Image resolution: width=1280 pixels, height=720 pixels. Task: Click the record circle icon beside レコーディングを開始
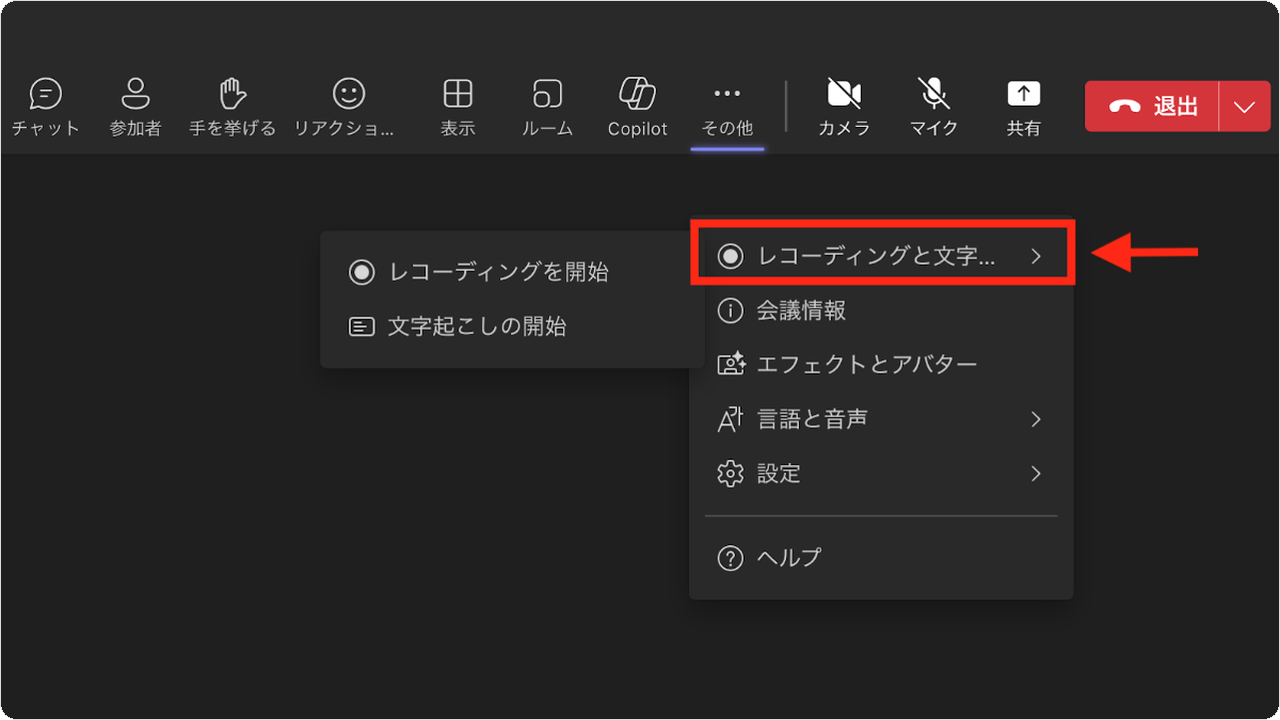361,272
